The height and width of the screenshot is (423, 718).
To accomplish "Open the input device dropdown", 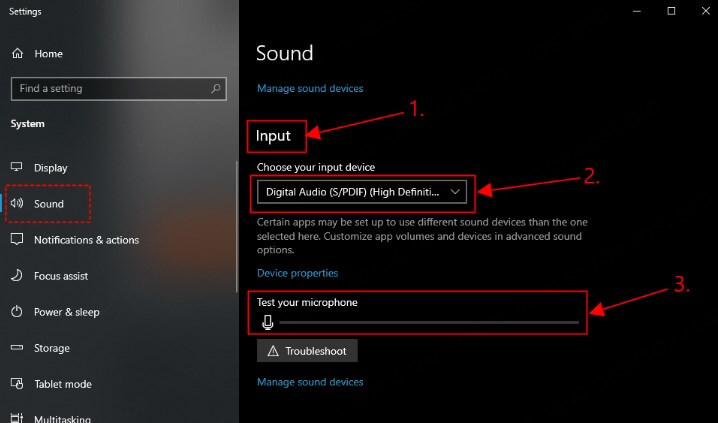I will click(361, 191).
